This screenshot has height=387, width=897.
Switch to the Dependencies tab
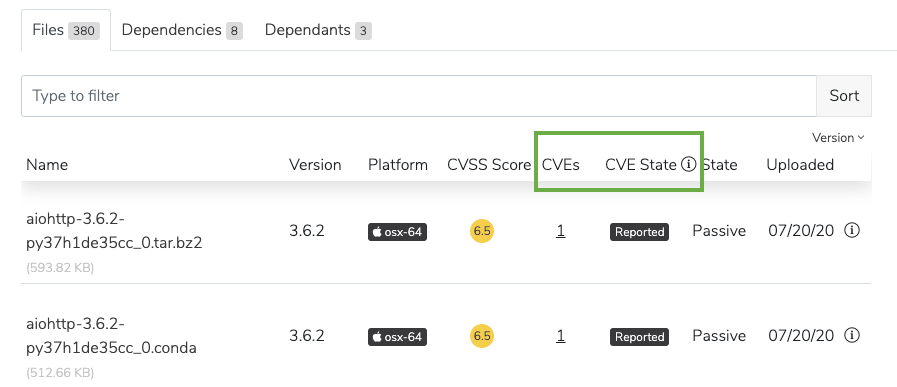click(182, 30)
